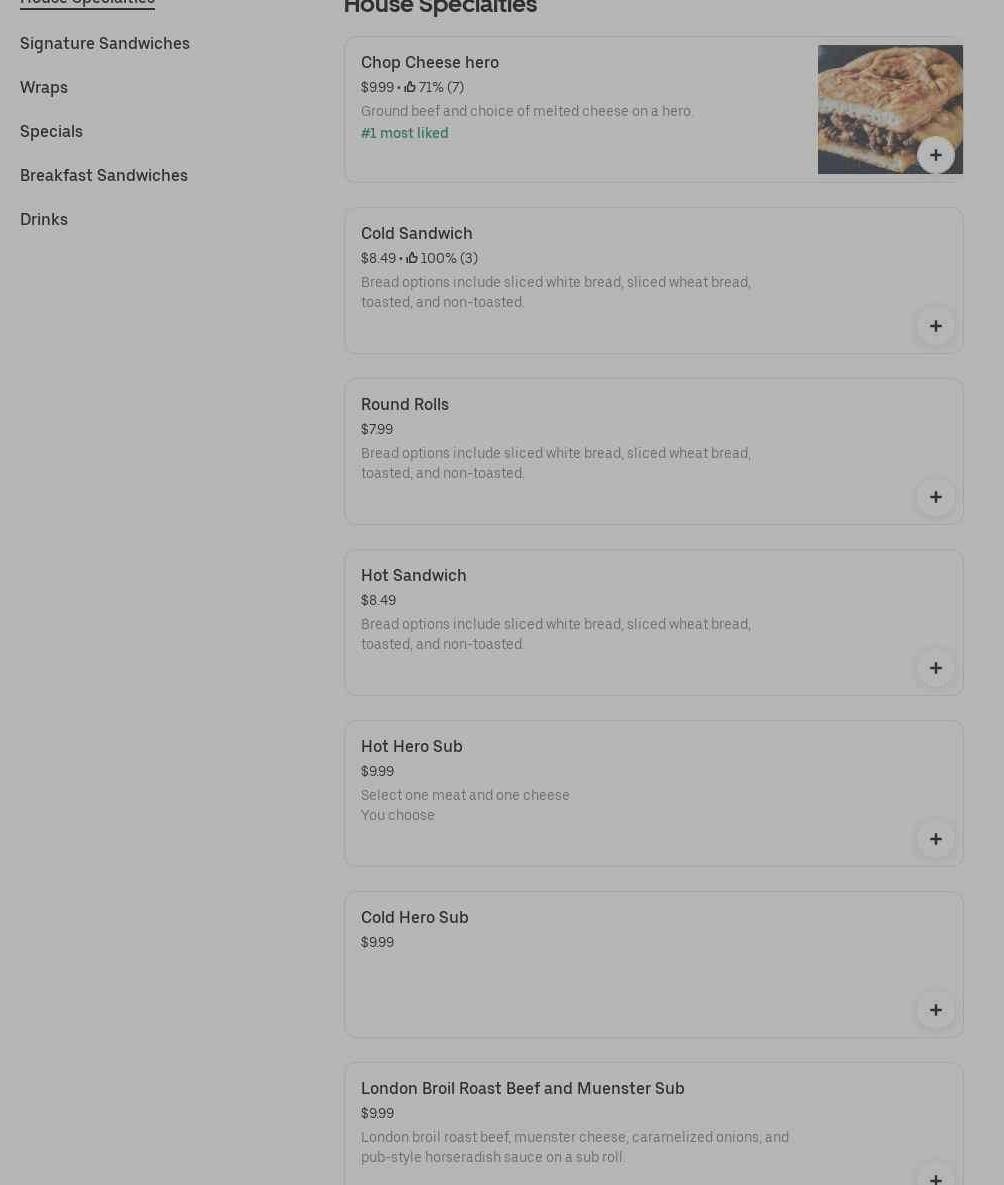
Task: Add Hot Sandwich using plus button
Action: [936, 668]
